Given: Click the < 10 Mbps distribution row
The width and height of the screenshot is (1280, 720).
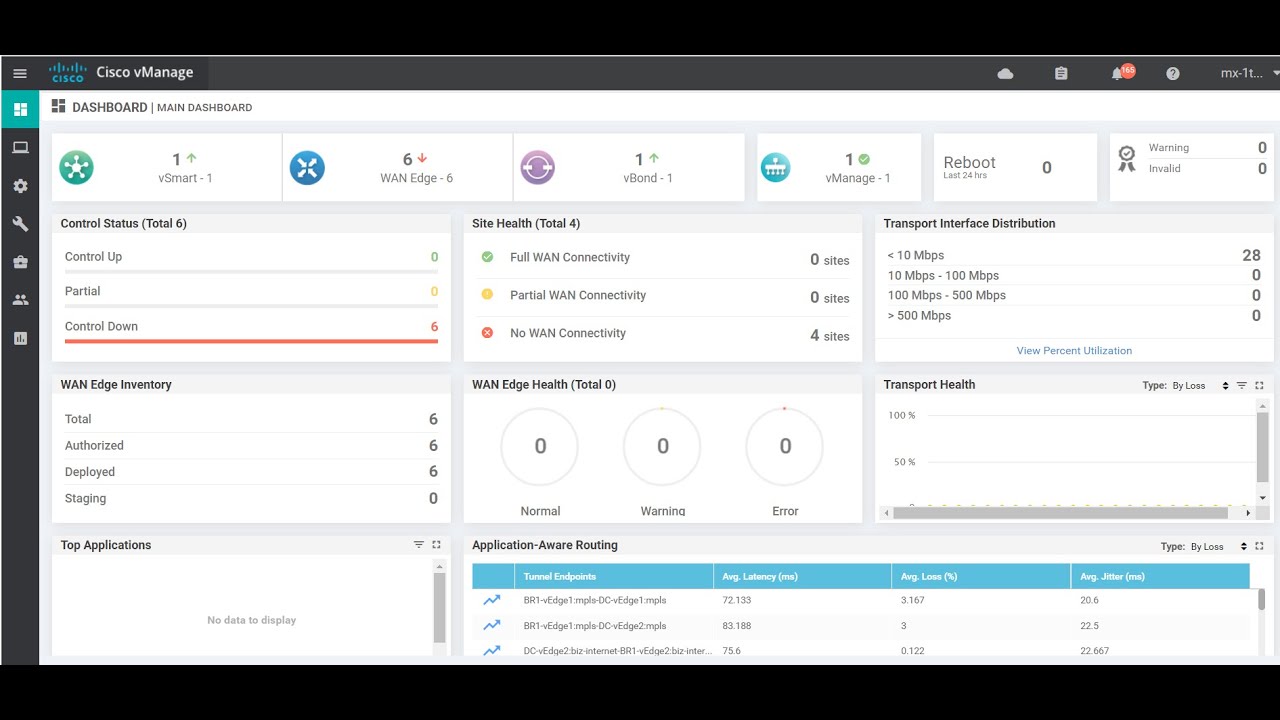Looking at the screenshot, I should point(1074,256).
